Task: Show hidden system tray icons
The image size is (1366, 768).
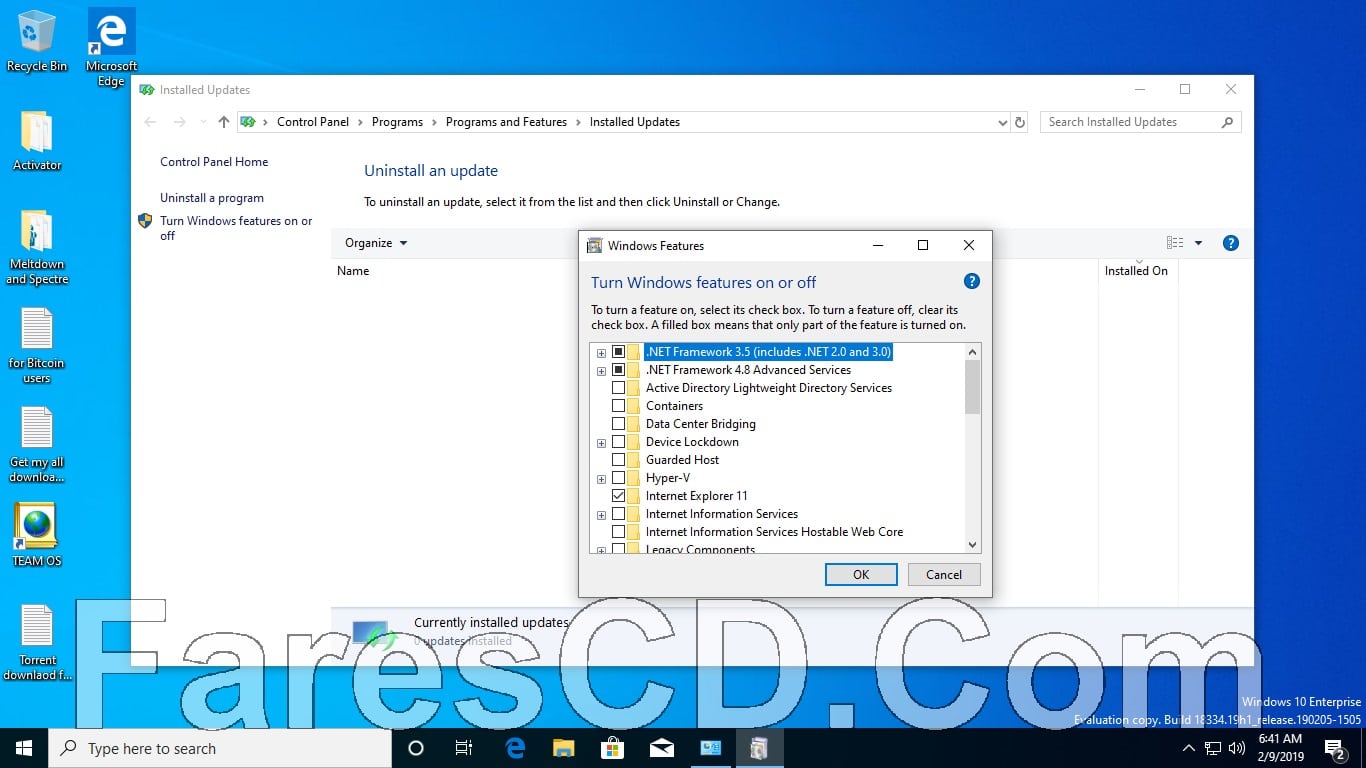Action: [x=1189, y=748]
